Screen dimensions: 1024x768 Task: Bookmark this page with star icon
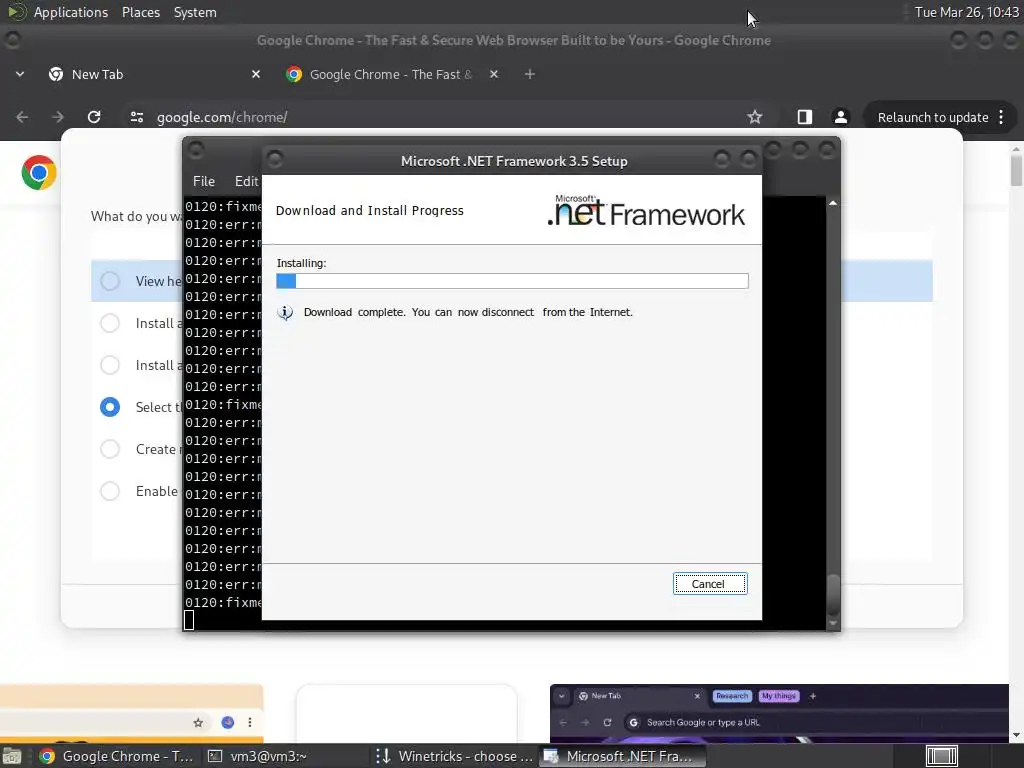755,117
